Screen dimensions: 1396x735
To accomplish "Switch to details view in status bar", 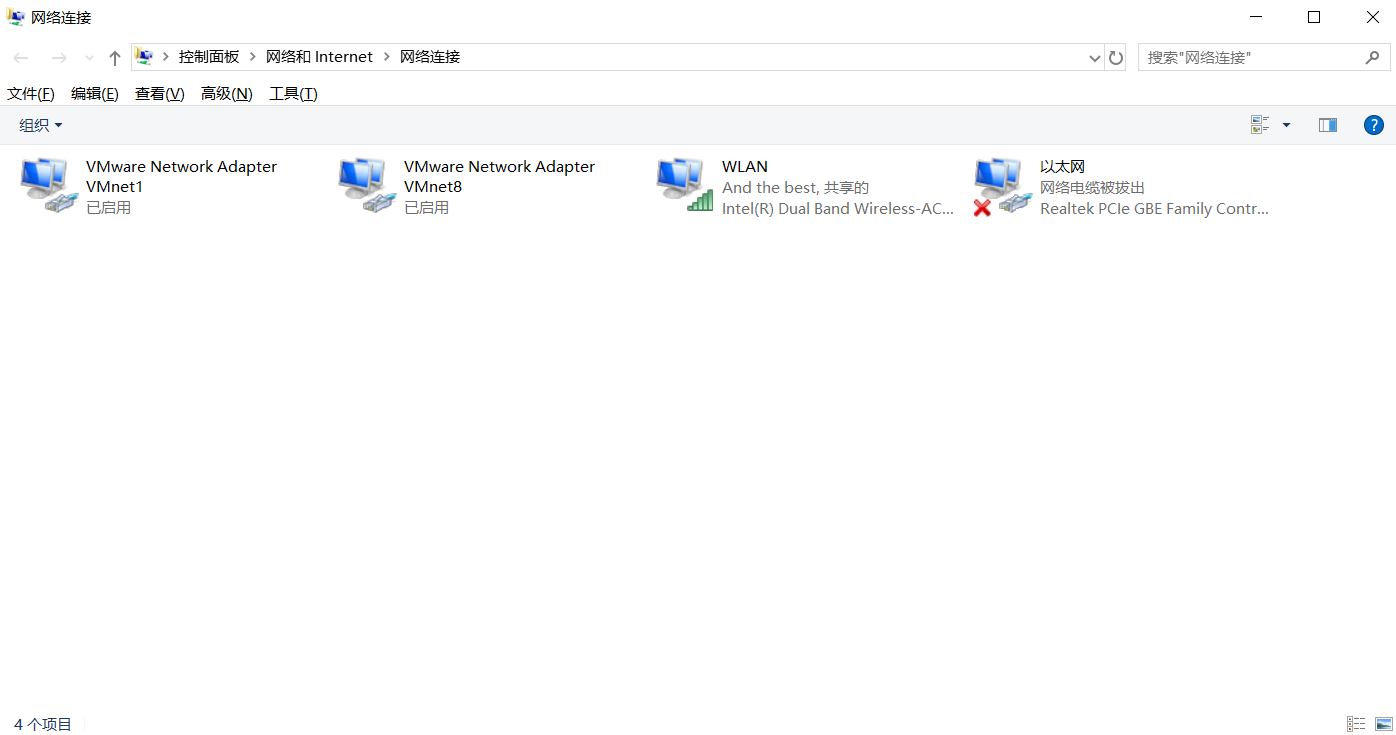I will click(1356, 724).
